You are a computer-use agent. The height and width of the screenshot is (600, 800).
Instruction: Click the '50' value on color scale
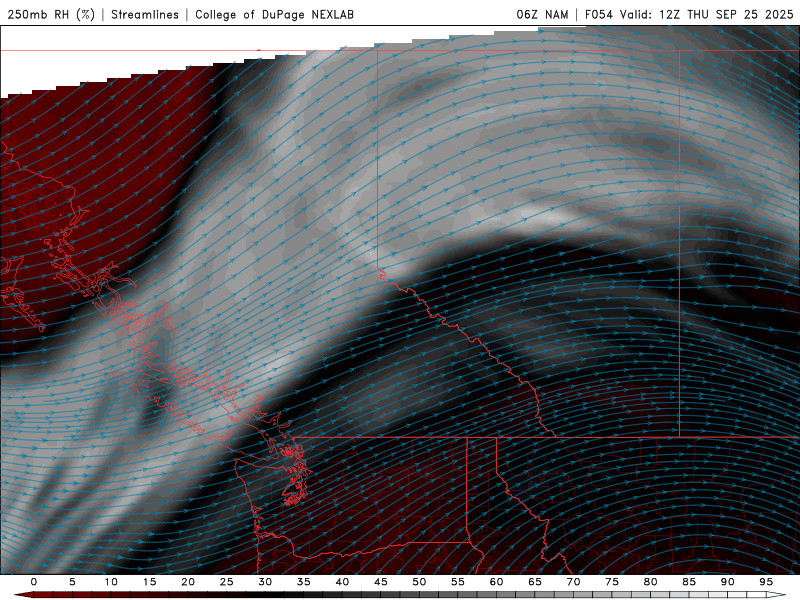pos(419,582)
